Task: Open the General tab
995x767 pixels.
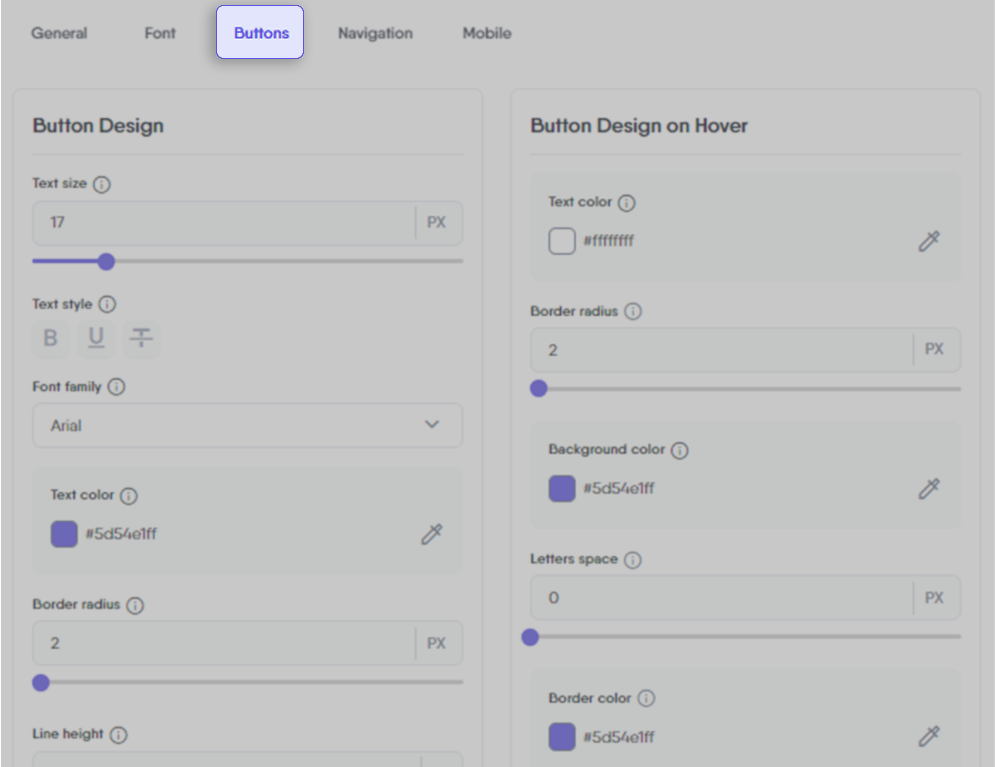Action: [59, 33]
